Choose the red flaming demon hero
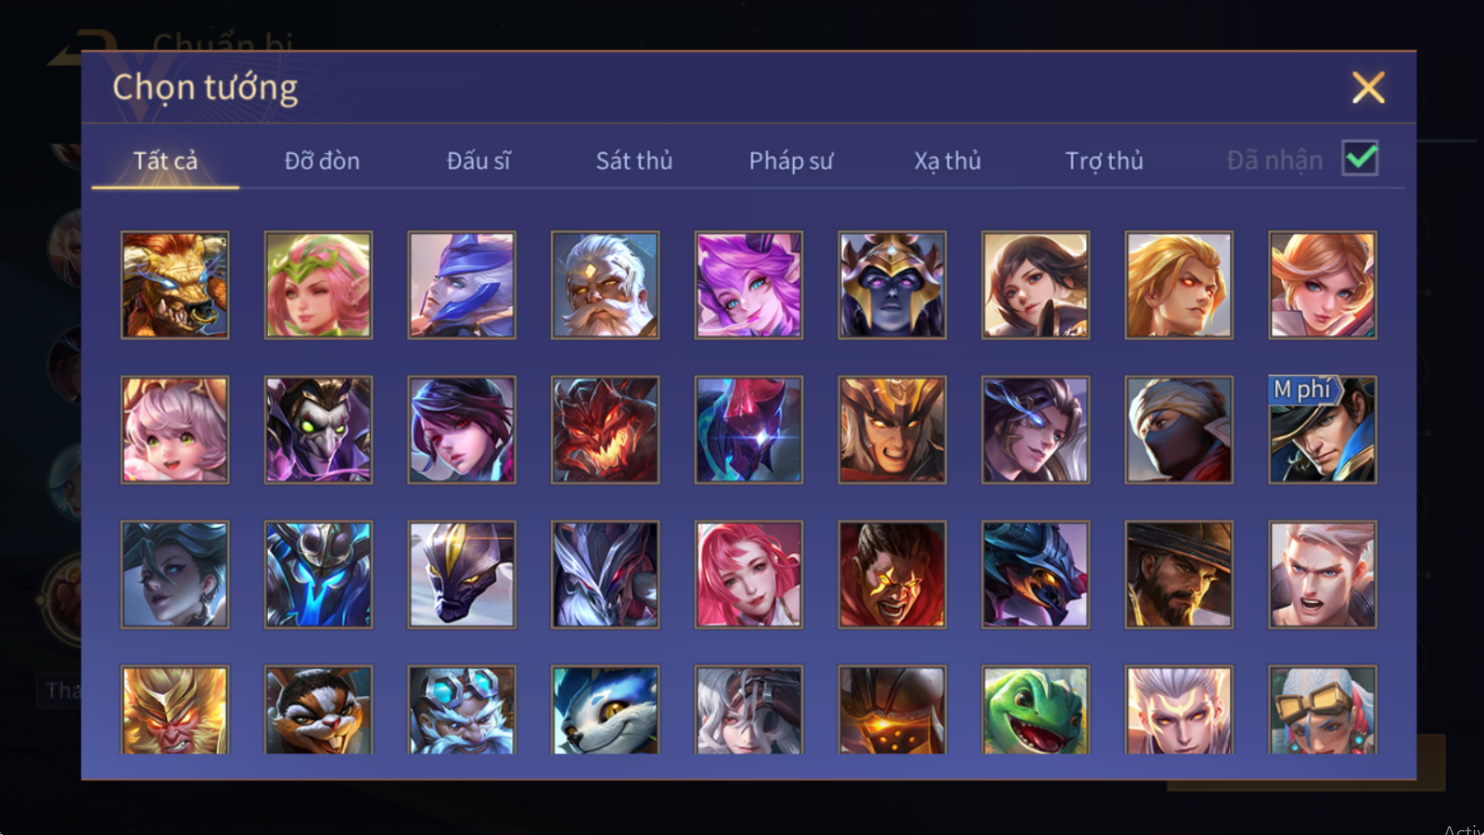Image resolution: width=1484 pixels, height=835 pixels. click(605, 430)
